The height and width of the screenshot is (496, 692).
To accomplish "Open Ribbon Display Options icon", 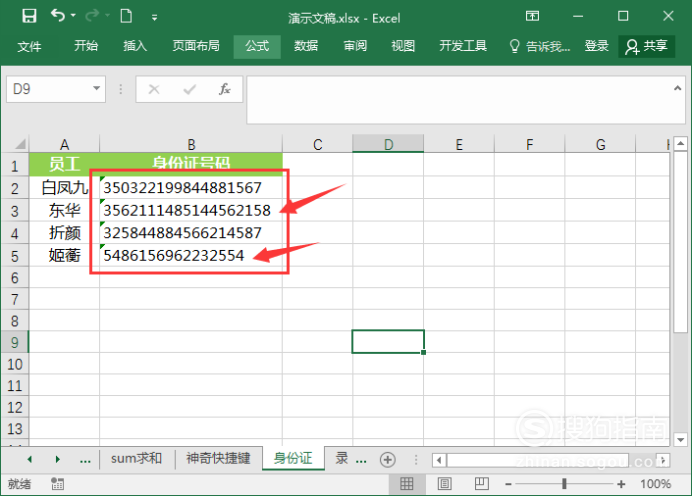I will pyautogui.click(x=532, y=16).
